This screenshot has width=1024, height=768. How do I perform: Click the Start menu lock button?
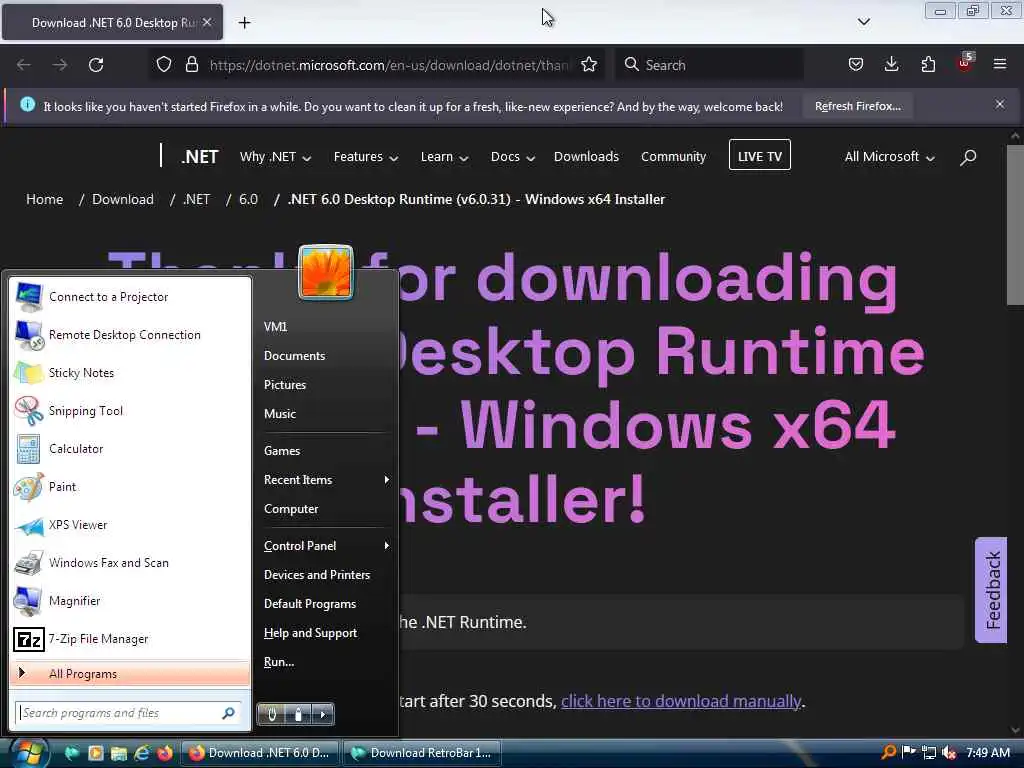(x=298, y=714)
